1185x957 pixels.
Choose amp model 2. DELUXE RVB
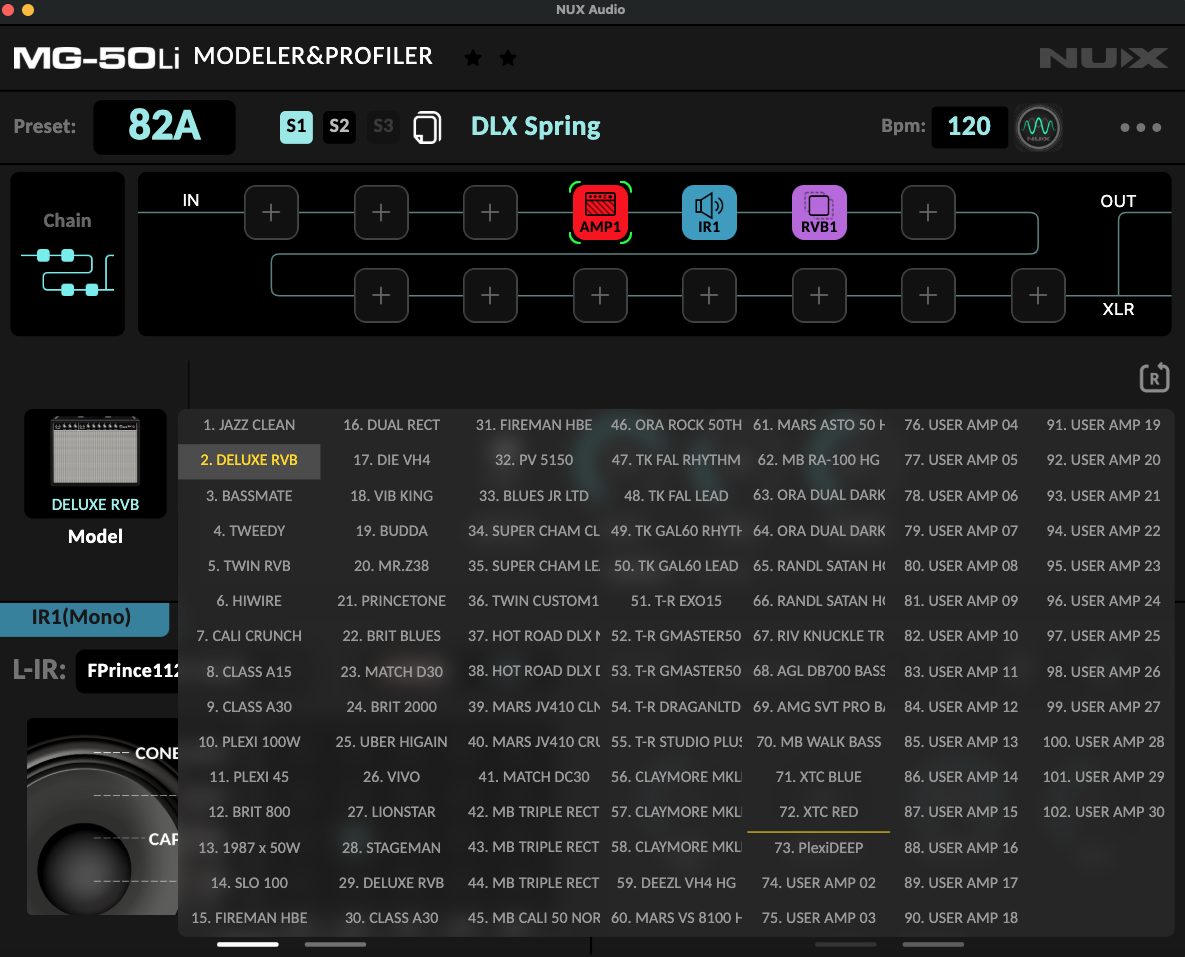[x=249, y=460]
